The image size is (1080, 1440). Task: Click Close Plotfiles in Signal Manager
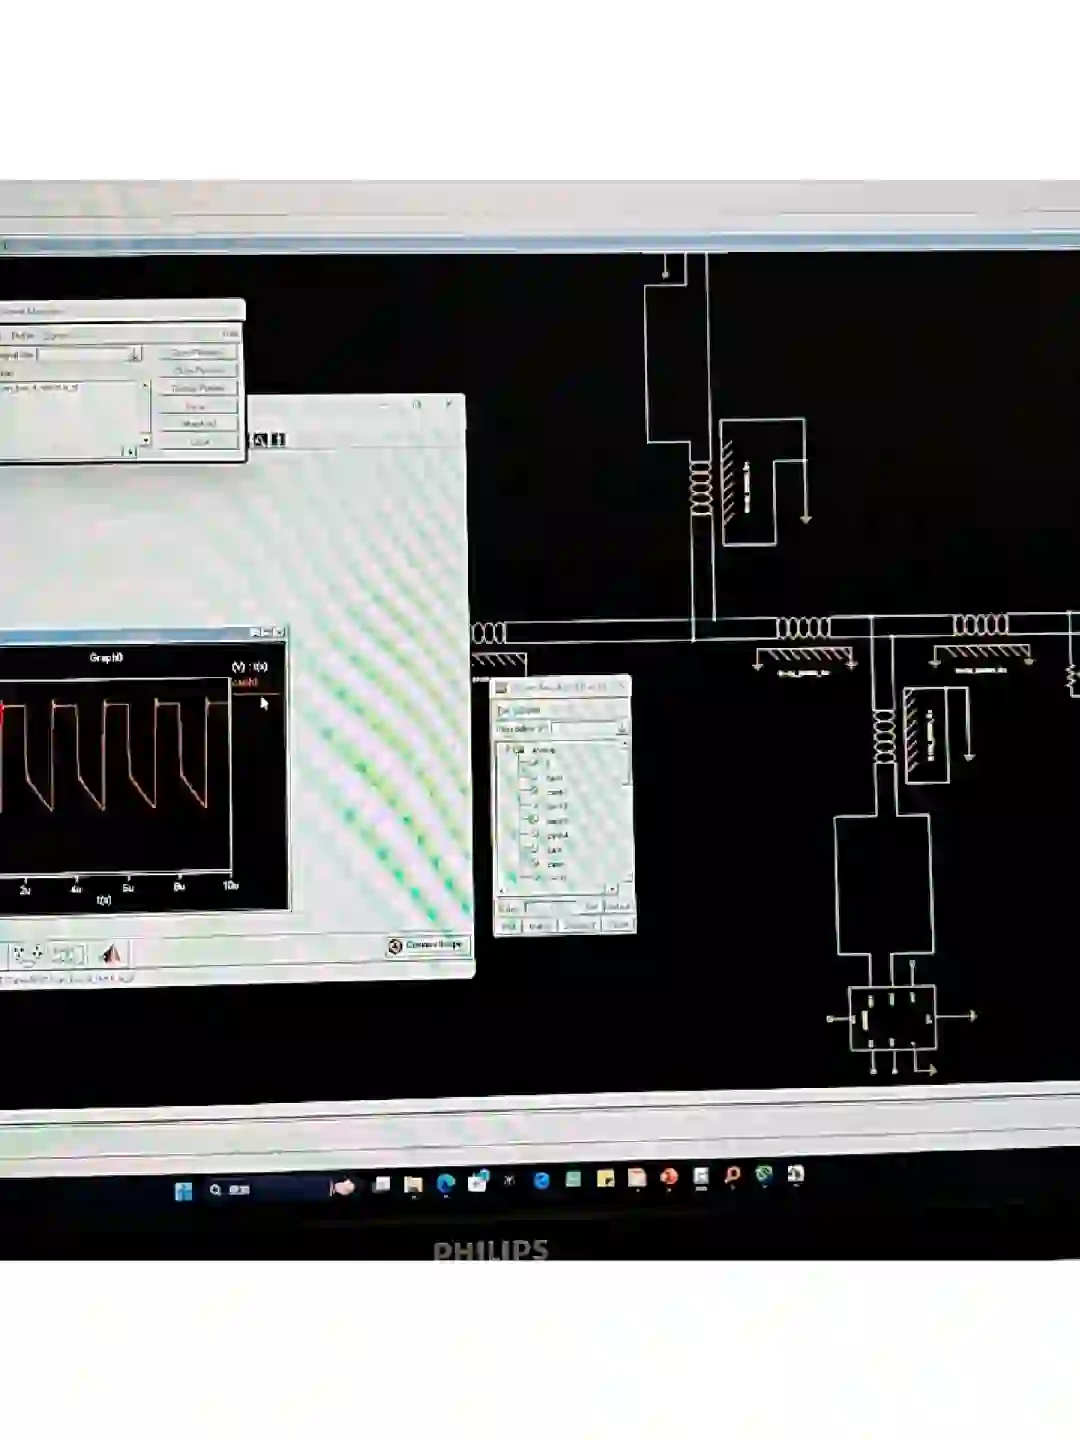(x=198, y=370)
